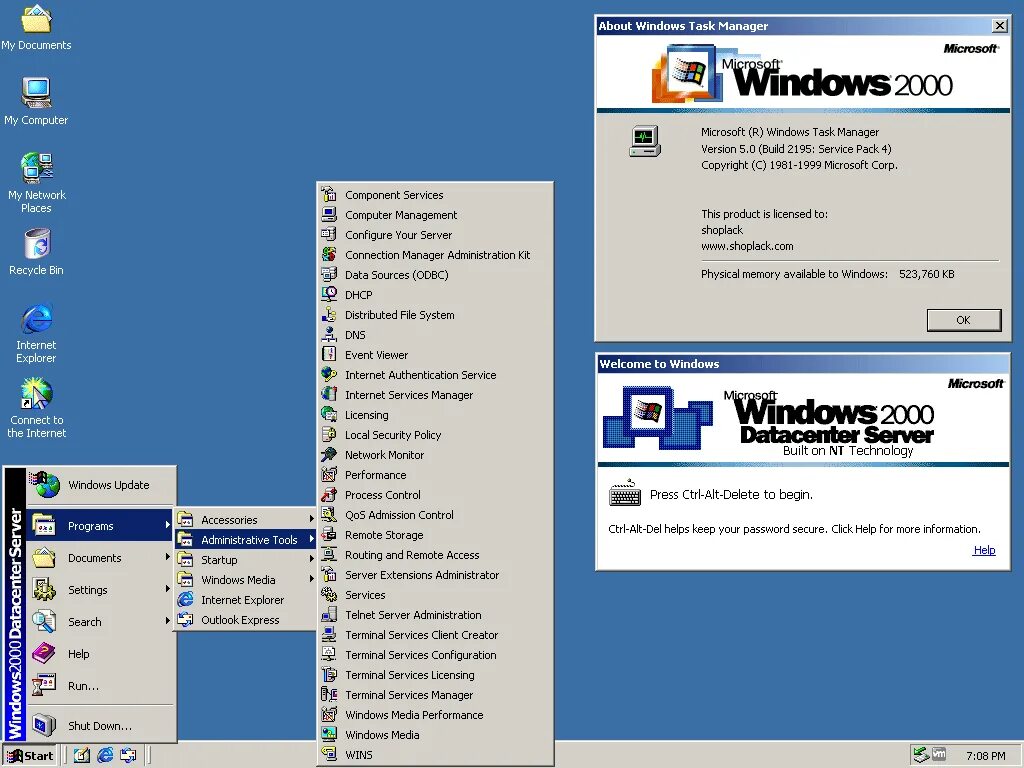
Task: Select the Internet Explorer desktop icon
Action: (37, 333)
